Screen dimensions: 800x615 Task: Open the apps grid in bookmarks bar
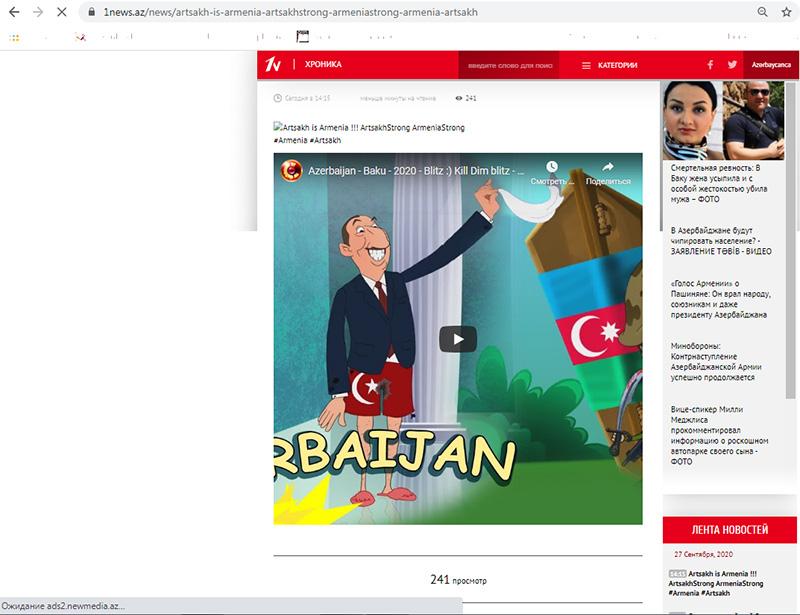point(14,37)
